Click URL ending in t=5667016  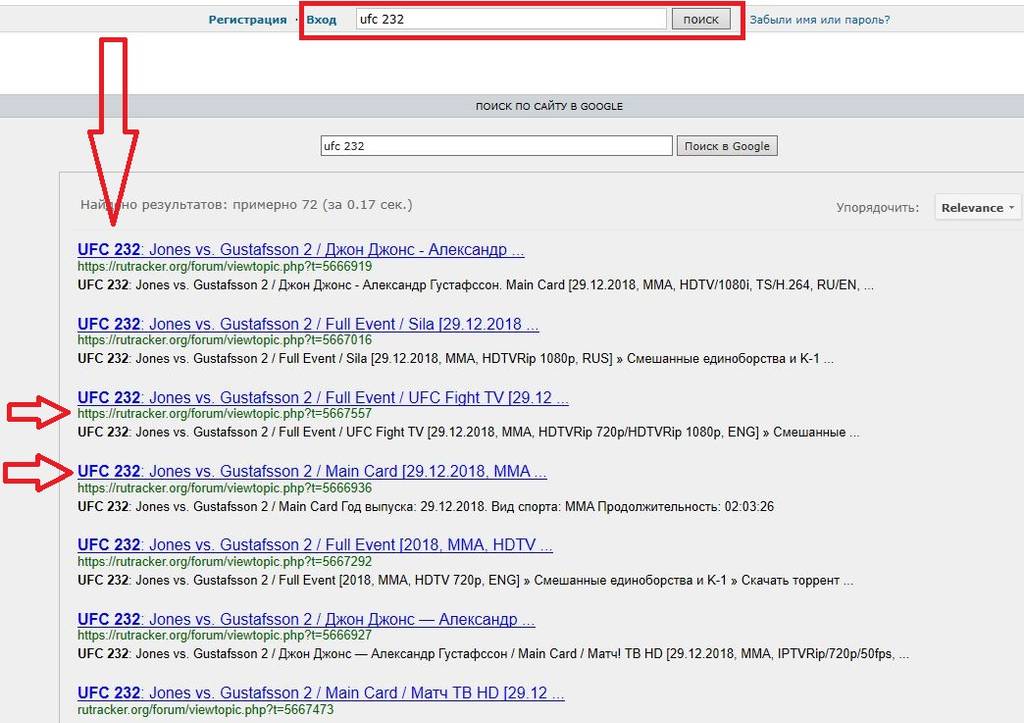pos(225,340)
